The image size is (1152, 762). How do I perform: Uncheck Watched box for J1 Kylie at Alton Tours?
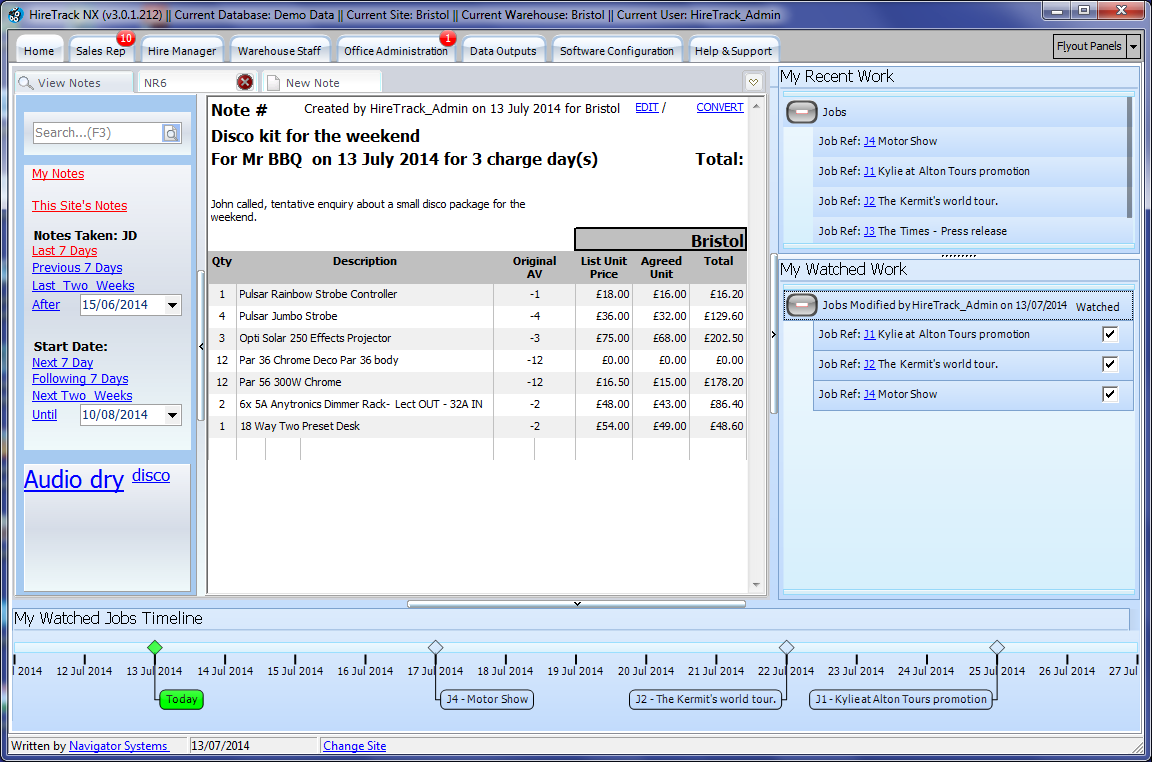1110,334
